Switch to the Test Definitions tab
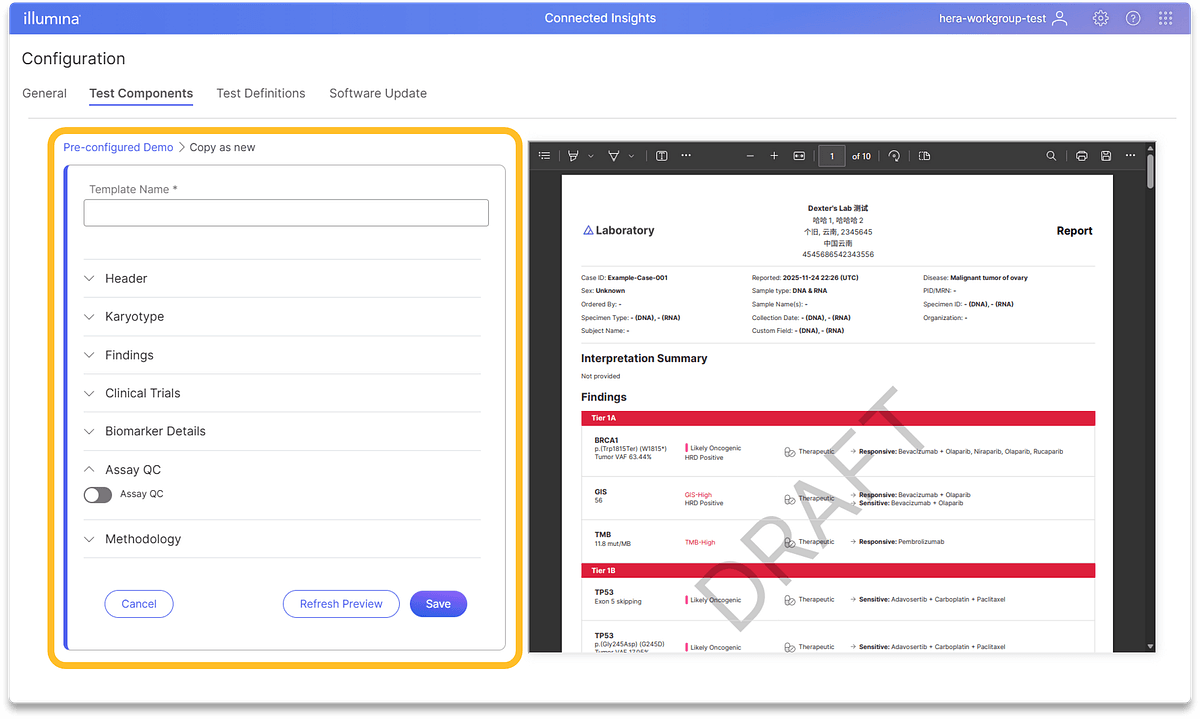 (261, 93)
